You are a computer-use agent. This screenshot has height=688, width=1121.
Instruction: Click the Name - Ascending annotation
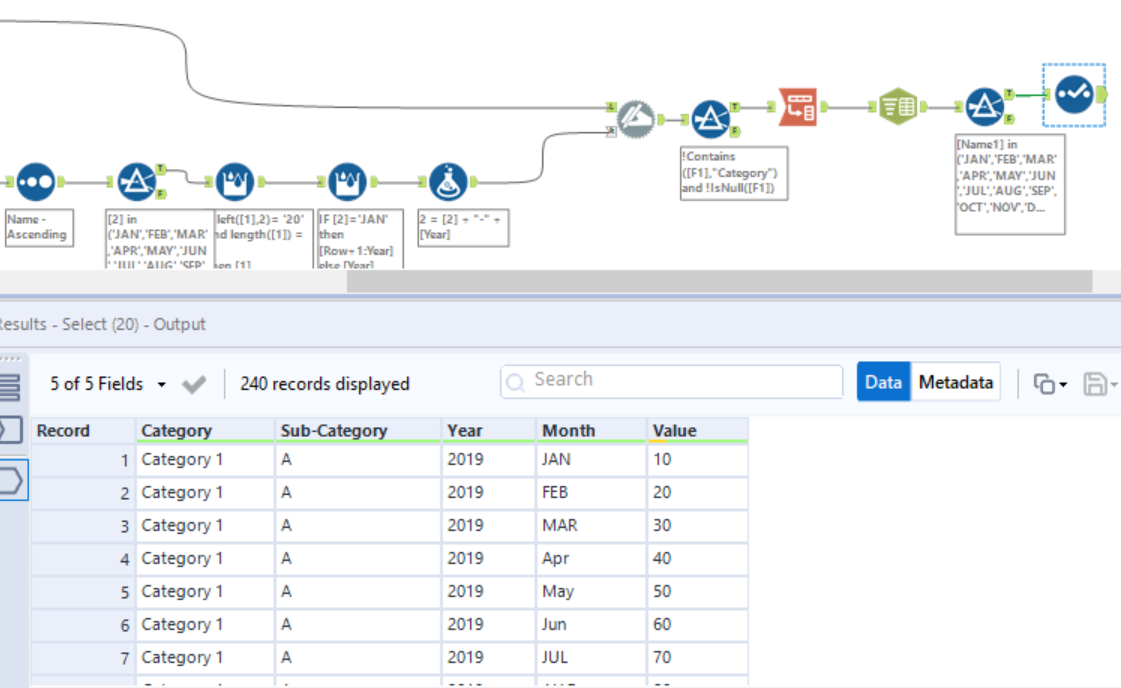38,227
